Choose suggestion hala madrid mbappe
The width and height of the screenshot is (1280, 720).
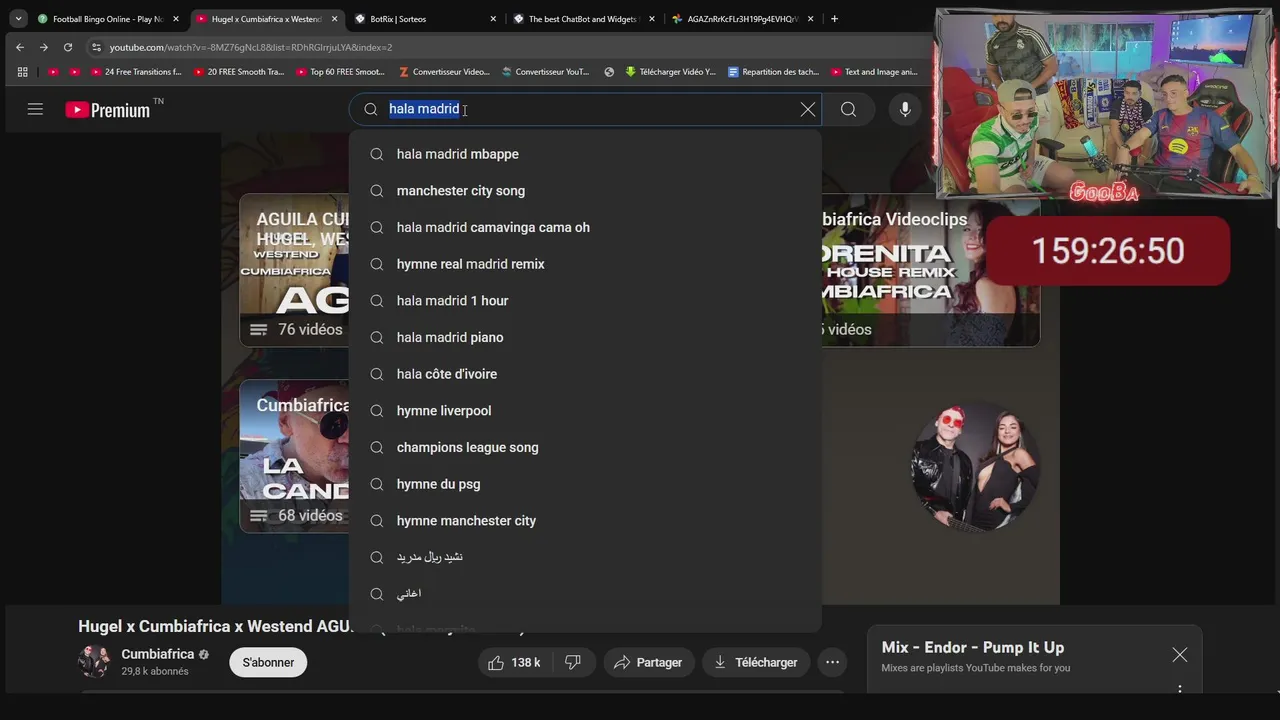(x=585, y=154)
